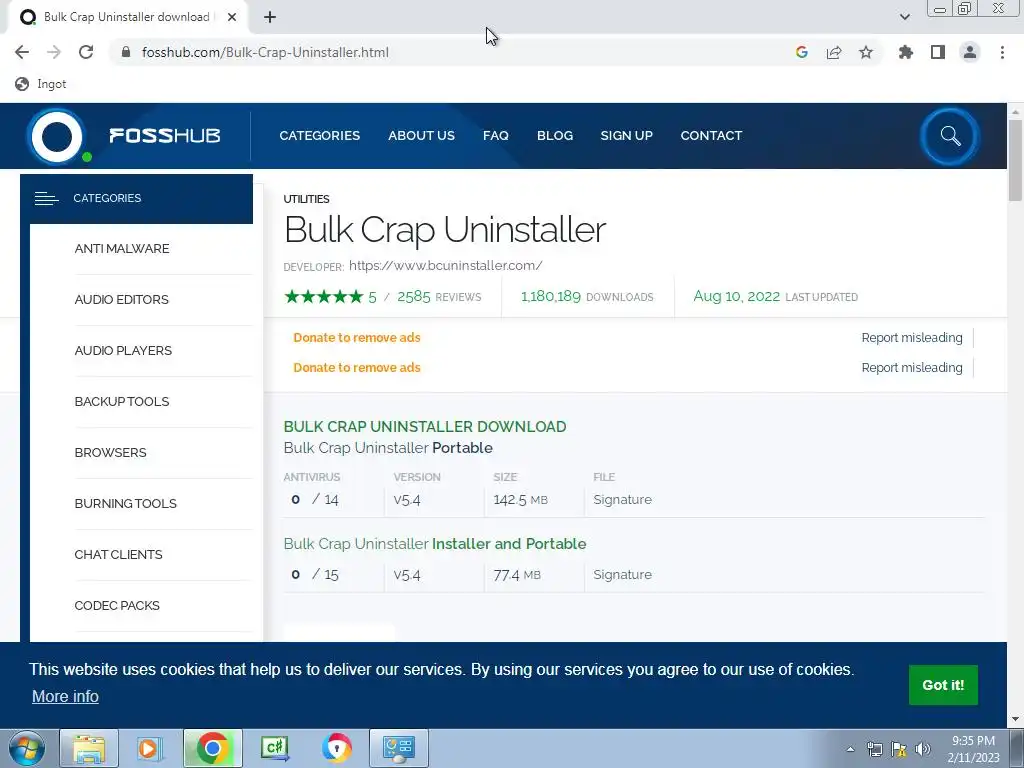The height and width of the screenshot is (768, 1024).
Task: Open the CATEGORIES top navigation item
Action: coord(319,136)
